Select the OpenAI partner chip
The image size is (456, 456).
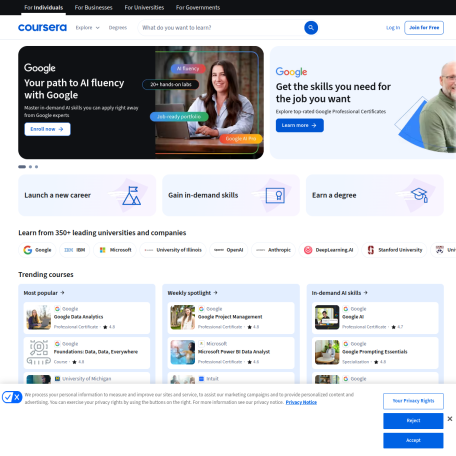pos(229,250)
